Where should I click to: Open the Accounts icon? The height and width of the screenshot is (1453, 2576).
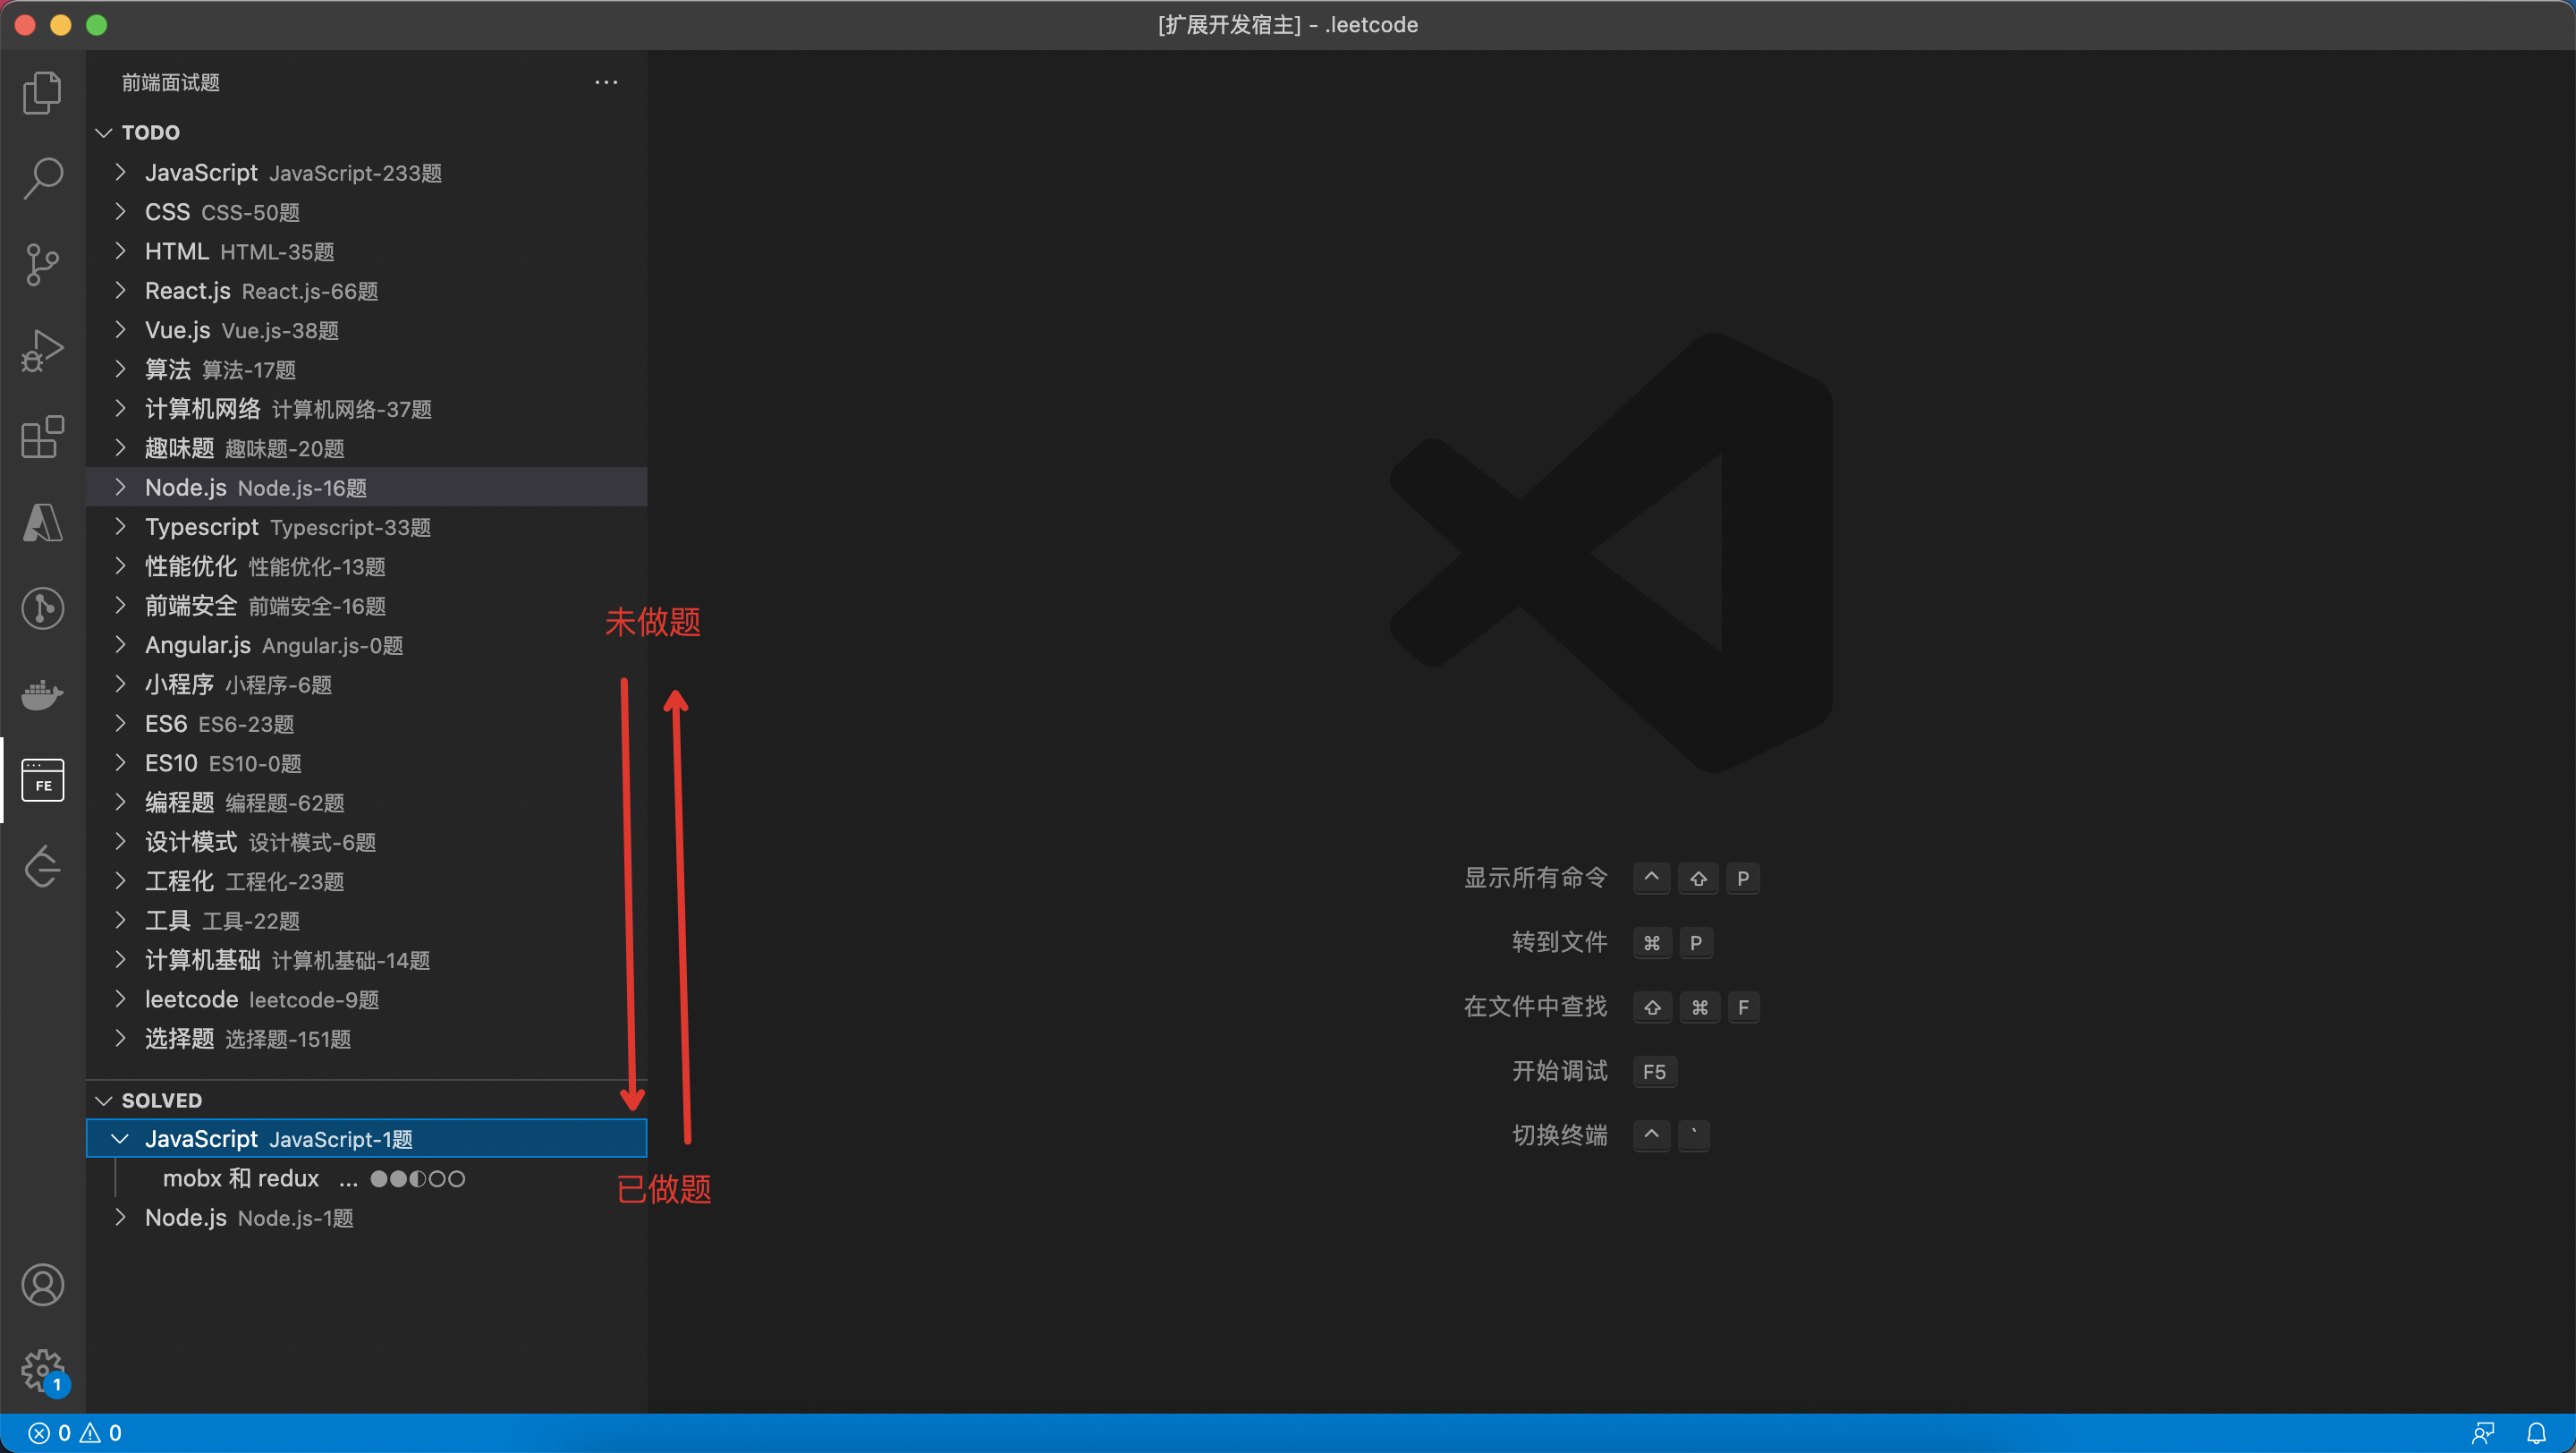pos(42,1285)
